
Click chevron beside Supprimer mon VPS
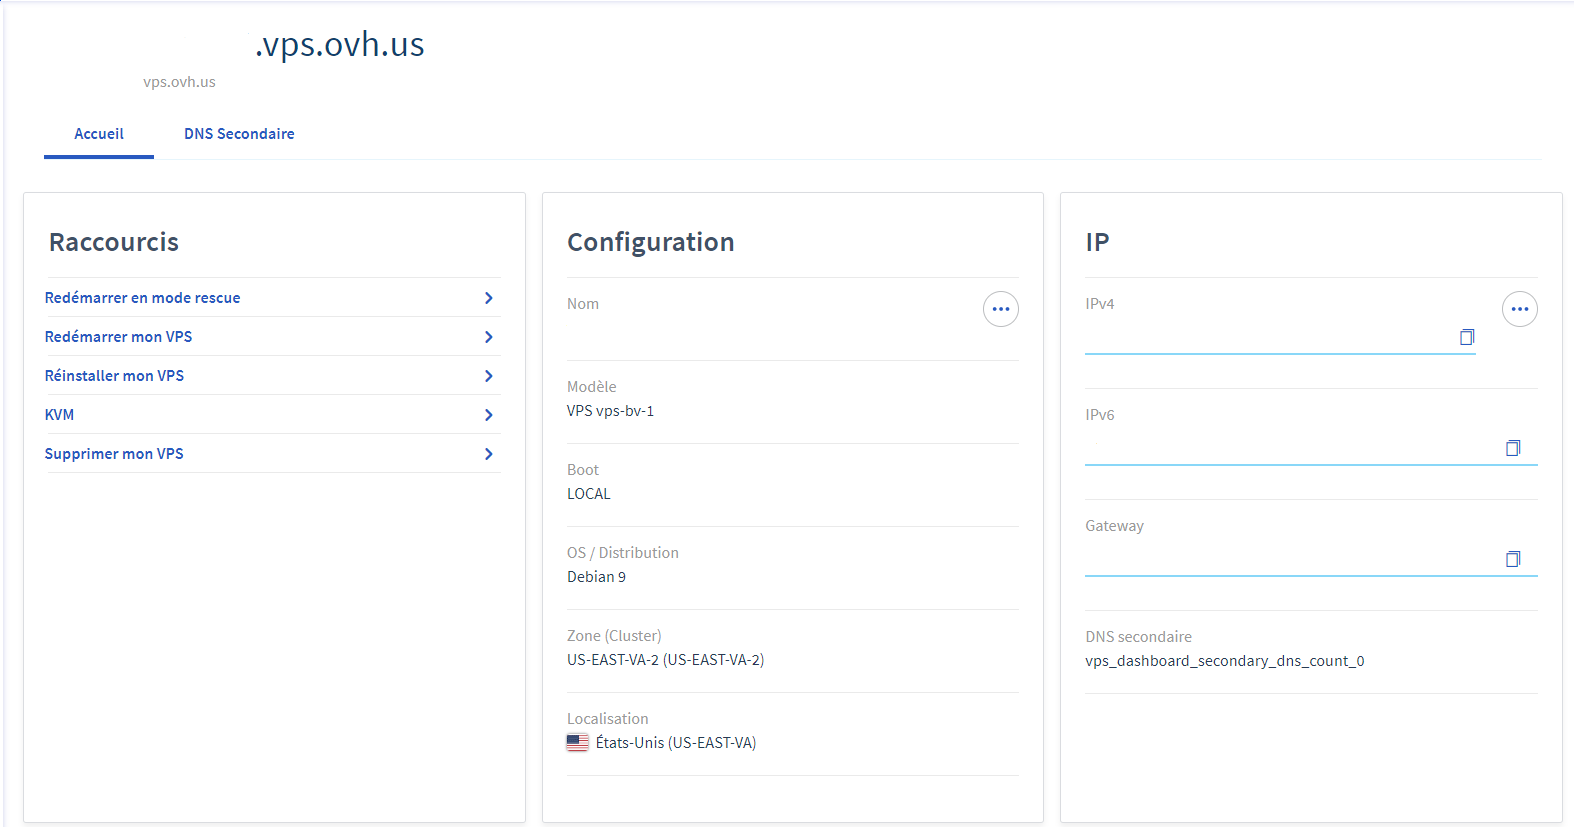(x=489, y=454)
